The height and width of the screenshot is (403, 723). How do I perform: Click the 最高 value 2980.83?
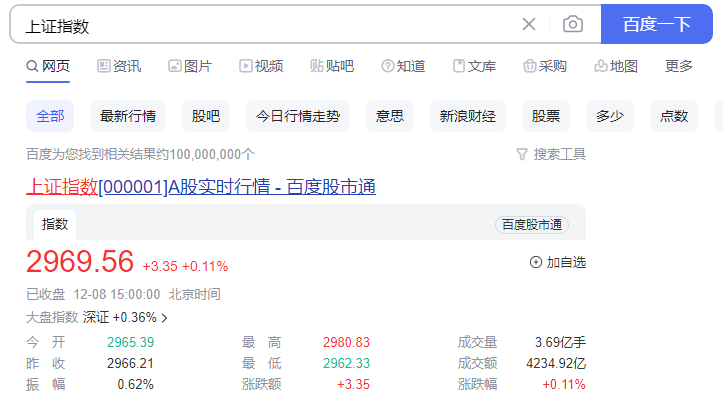(x=346, y=342)
